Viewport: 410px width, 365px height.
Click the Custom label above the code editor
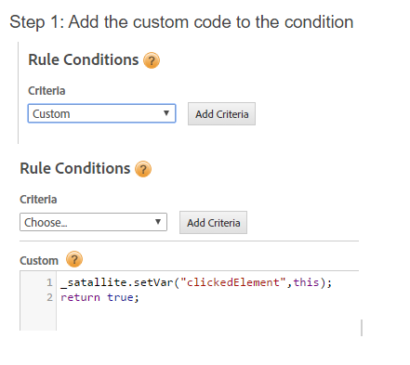coord(39,260)
